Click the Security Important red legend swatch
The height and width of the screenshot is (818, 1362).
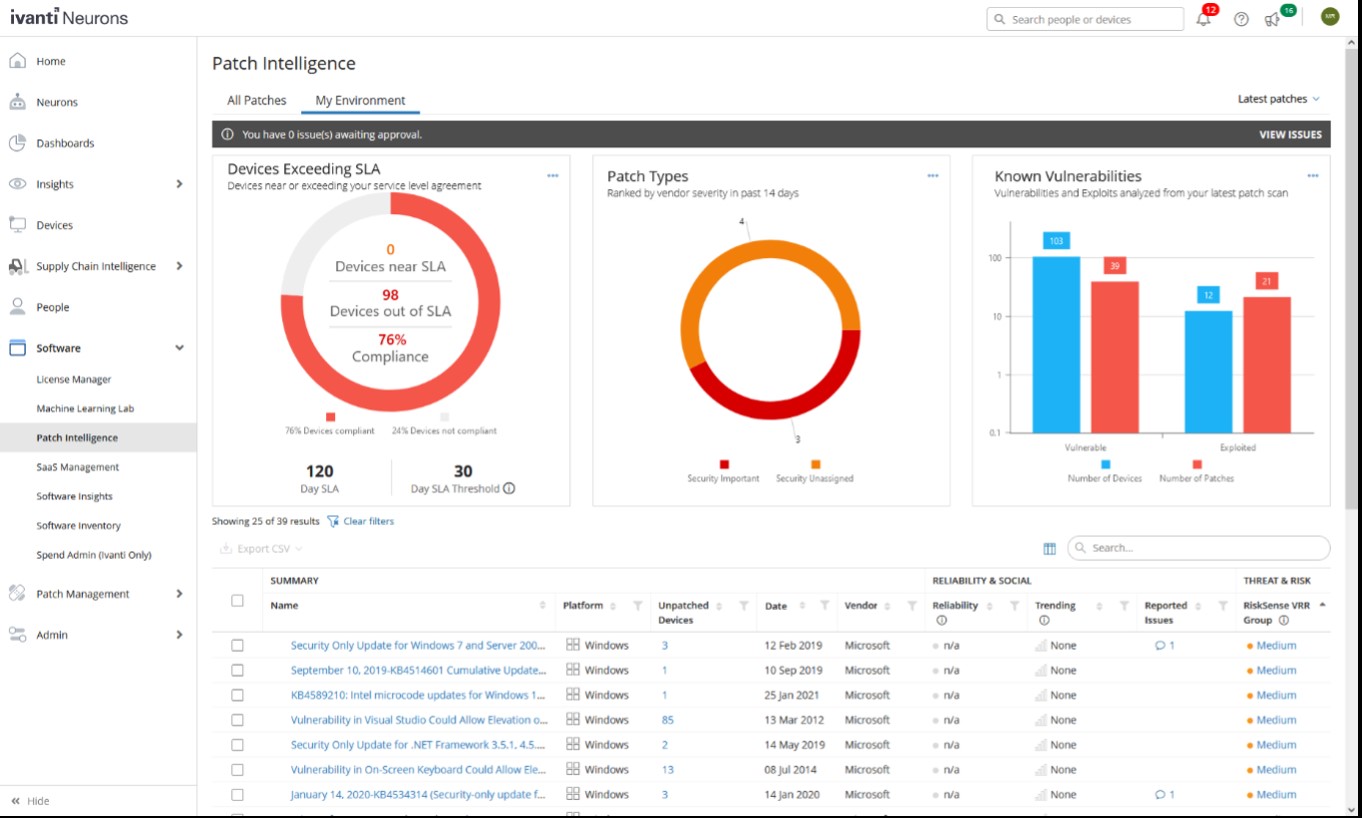(x=724, y=464)
